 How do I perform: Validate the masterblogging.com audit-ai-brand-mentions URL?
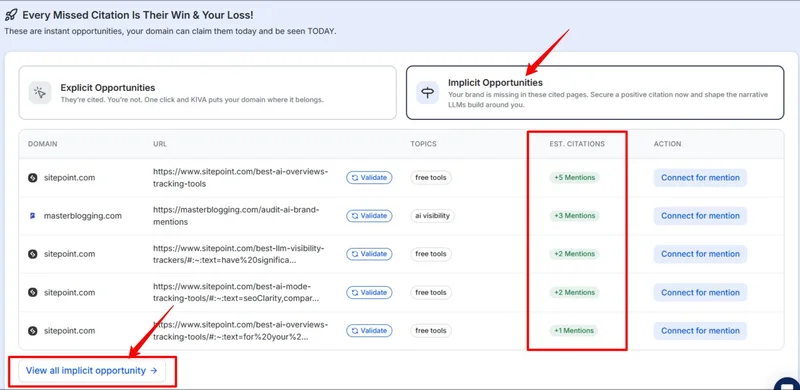coord(369,216)
